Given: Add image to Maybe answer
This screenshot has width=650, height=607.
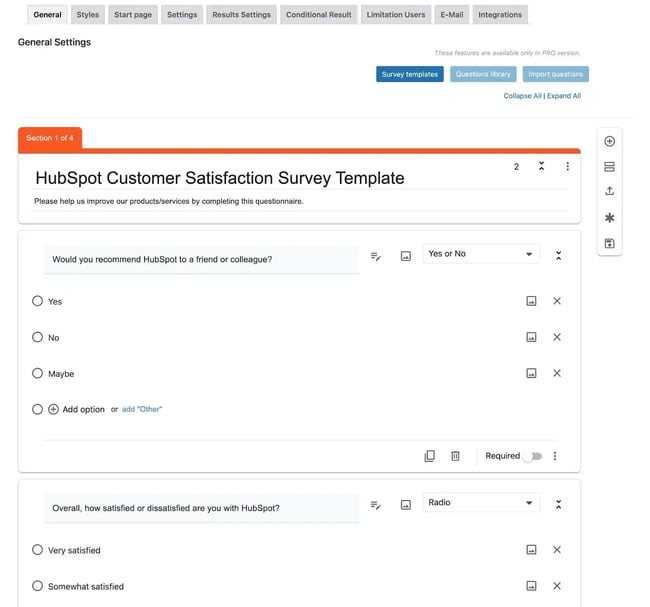Looking at the screenshot, I should [x=531, y=373].
